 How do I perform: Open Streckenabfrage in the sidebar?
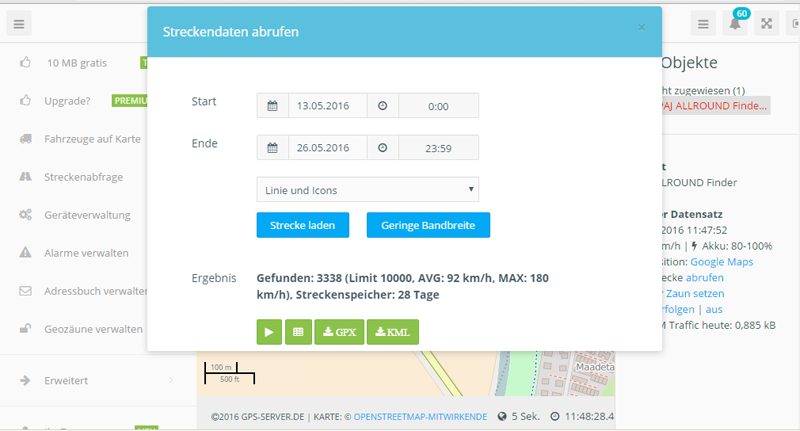82,176
